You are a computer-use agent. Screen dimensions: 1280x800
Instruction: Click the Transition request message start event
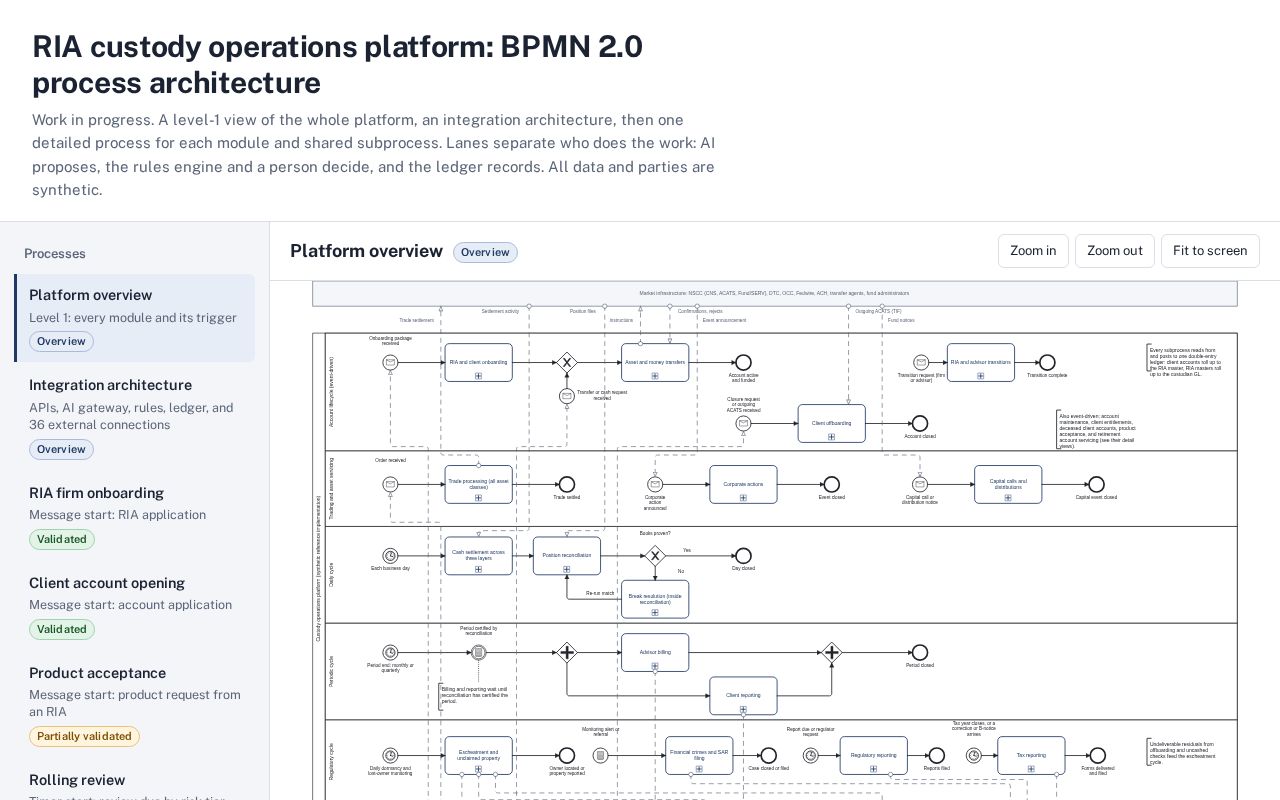pyautogui.click(x=920, y=362)
